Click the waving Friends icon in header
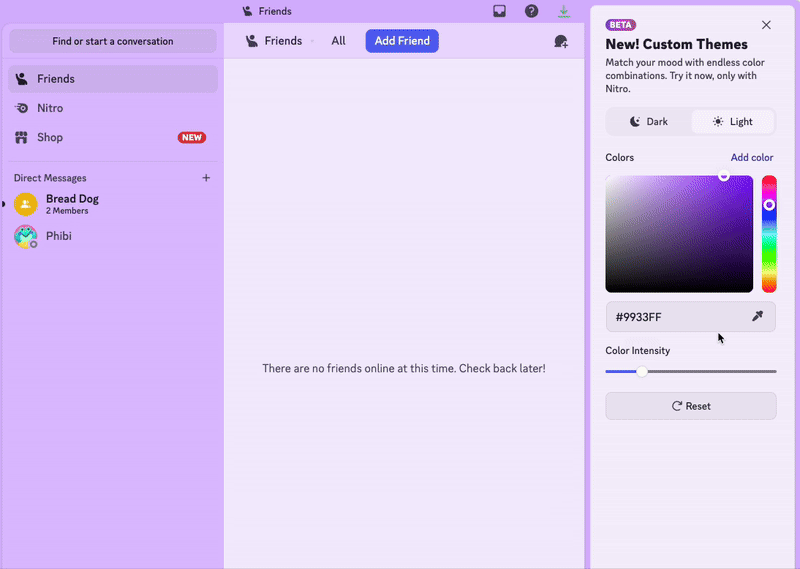This screenshot has width=800, height=569. point(252,41)
